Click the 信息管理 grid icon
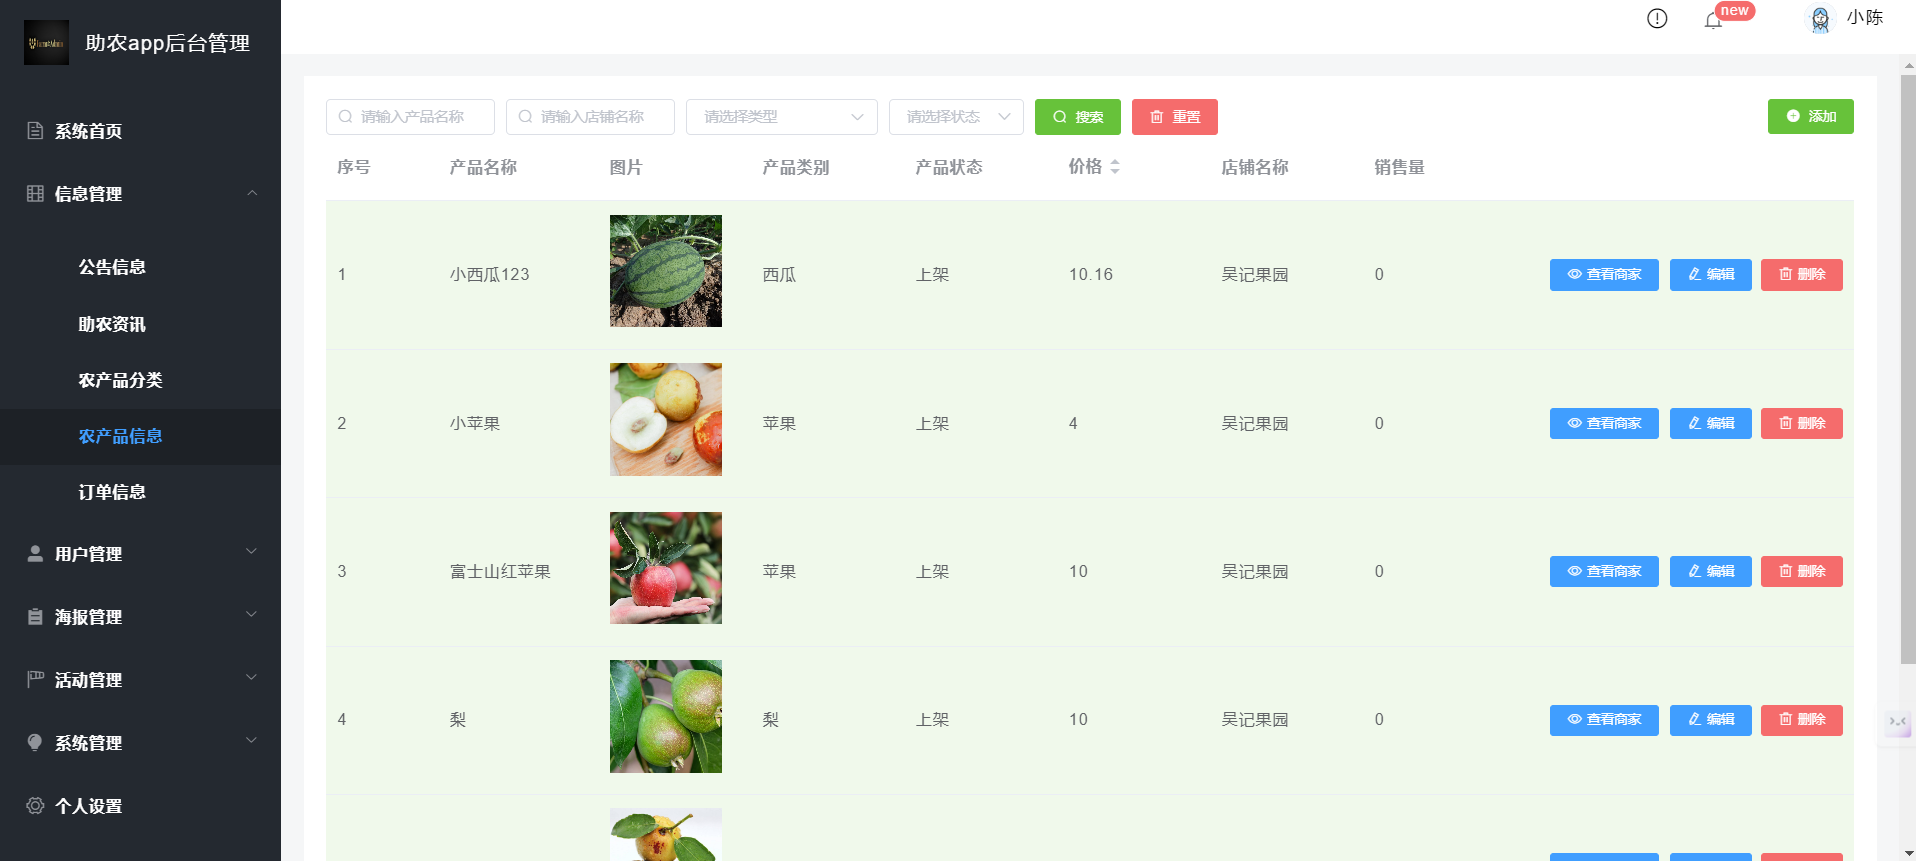The height and width of the screenshot is (861, 1916). point(35,194)
